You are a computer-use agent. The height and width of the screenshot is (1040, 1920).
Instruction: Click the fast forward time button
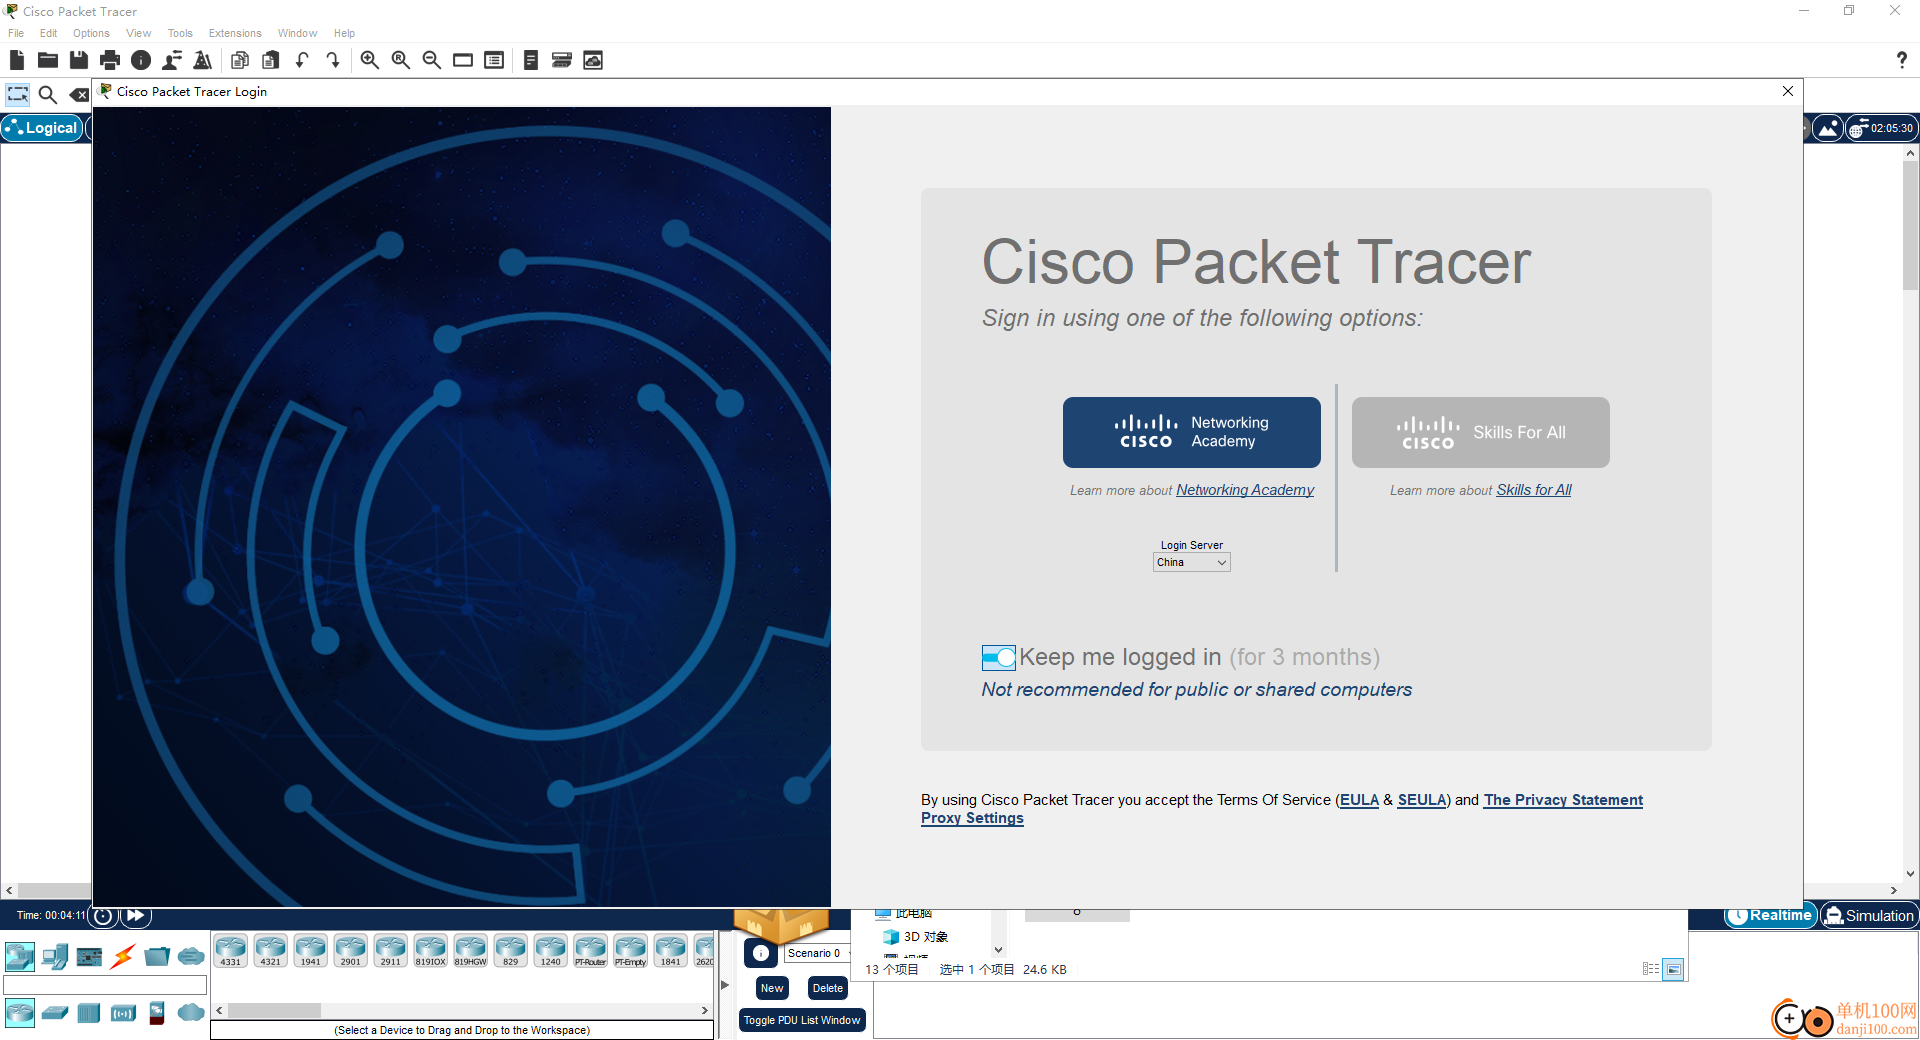135,915
